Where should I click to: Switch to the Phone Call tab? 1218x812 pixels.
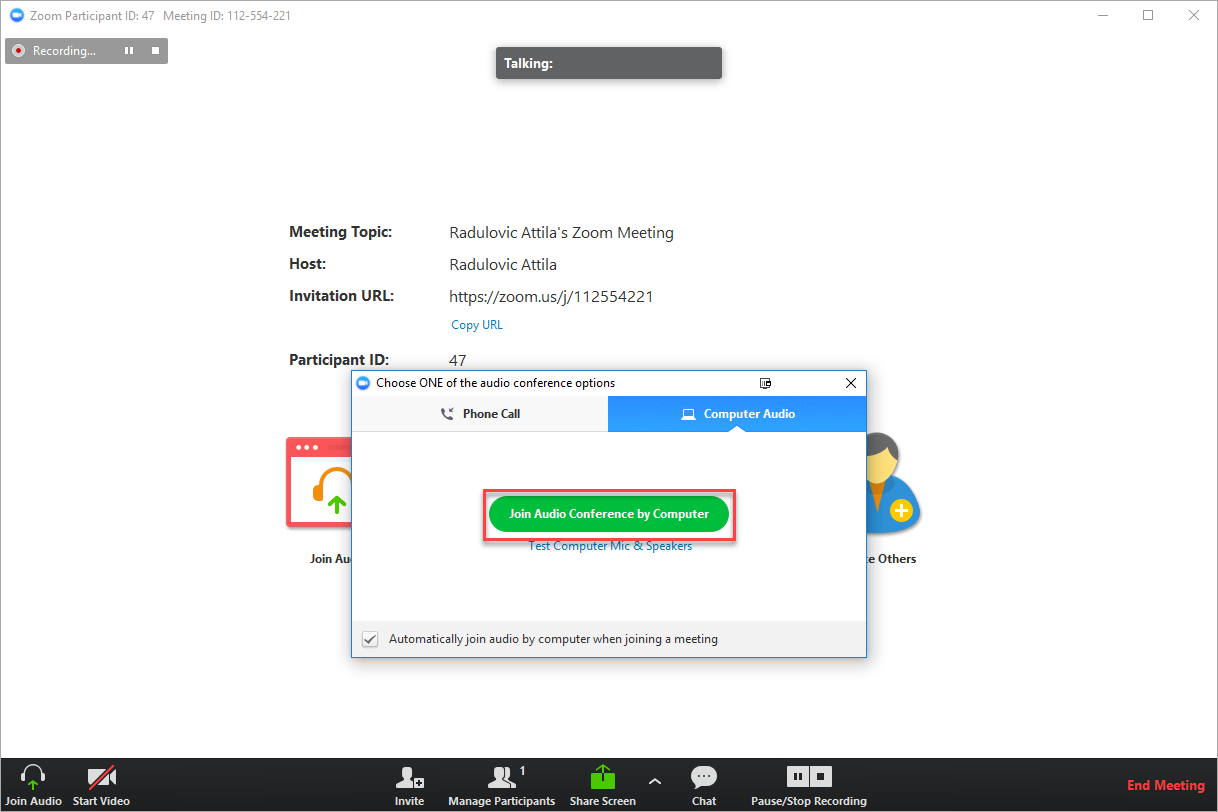pyautogui.click(x=480, y=414)
